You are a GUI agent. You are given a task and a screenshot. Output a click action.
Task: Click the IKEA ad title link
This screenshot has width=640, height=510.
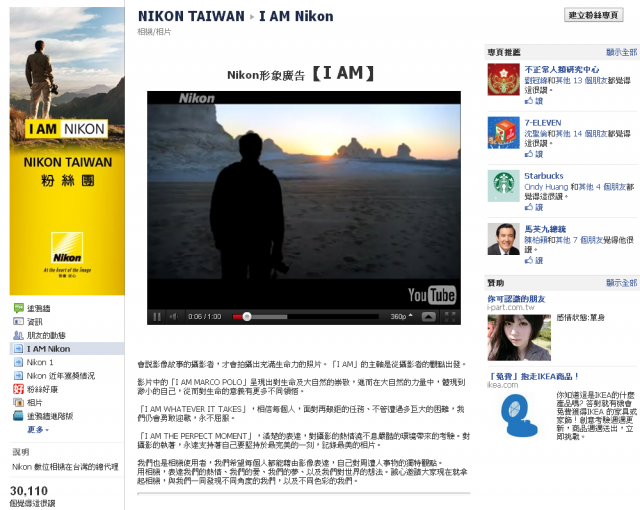click(x=533, y=376)
